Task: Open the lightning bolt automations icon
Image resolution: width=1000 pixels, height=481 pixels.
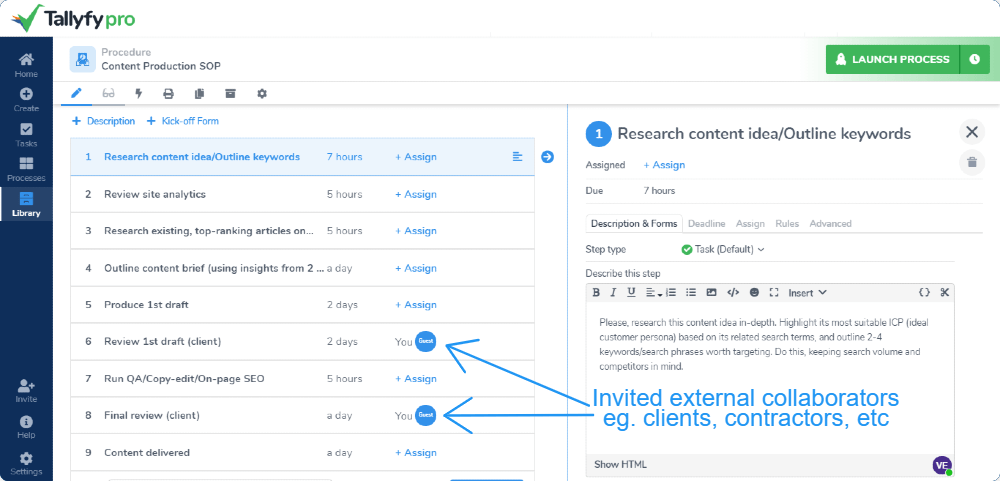Action: pos(138,94)
